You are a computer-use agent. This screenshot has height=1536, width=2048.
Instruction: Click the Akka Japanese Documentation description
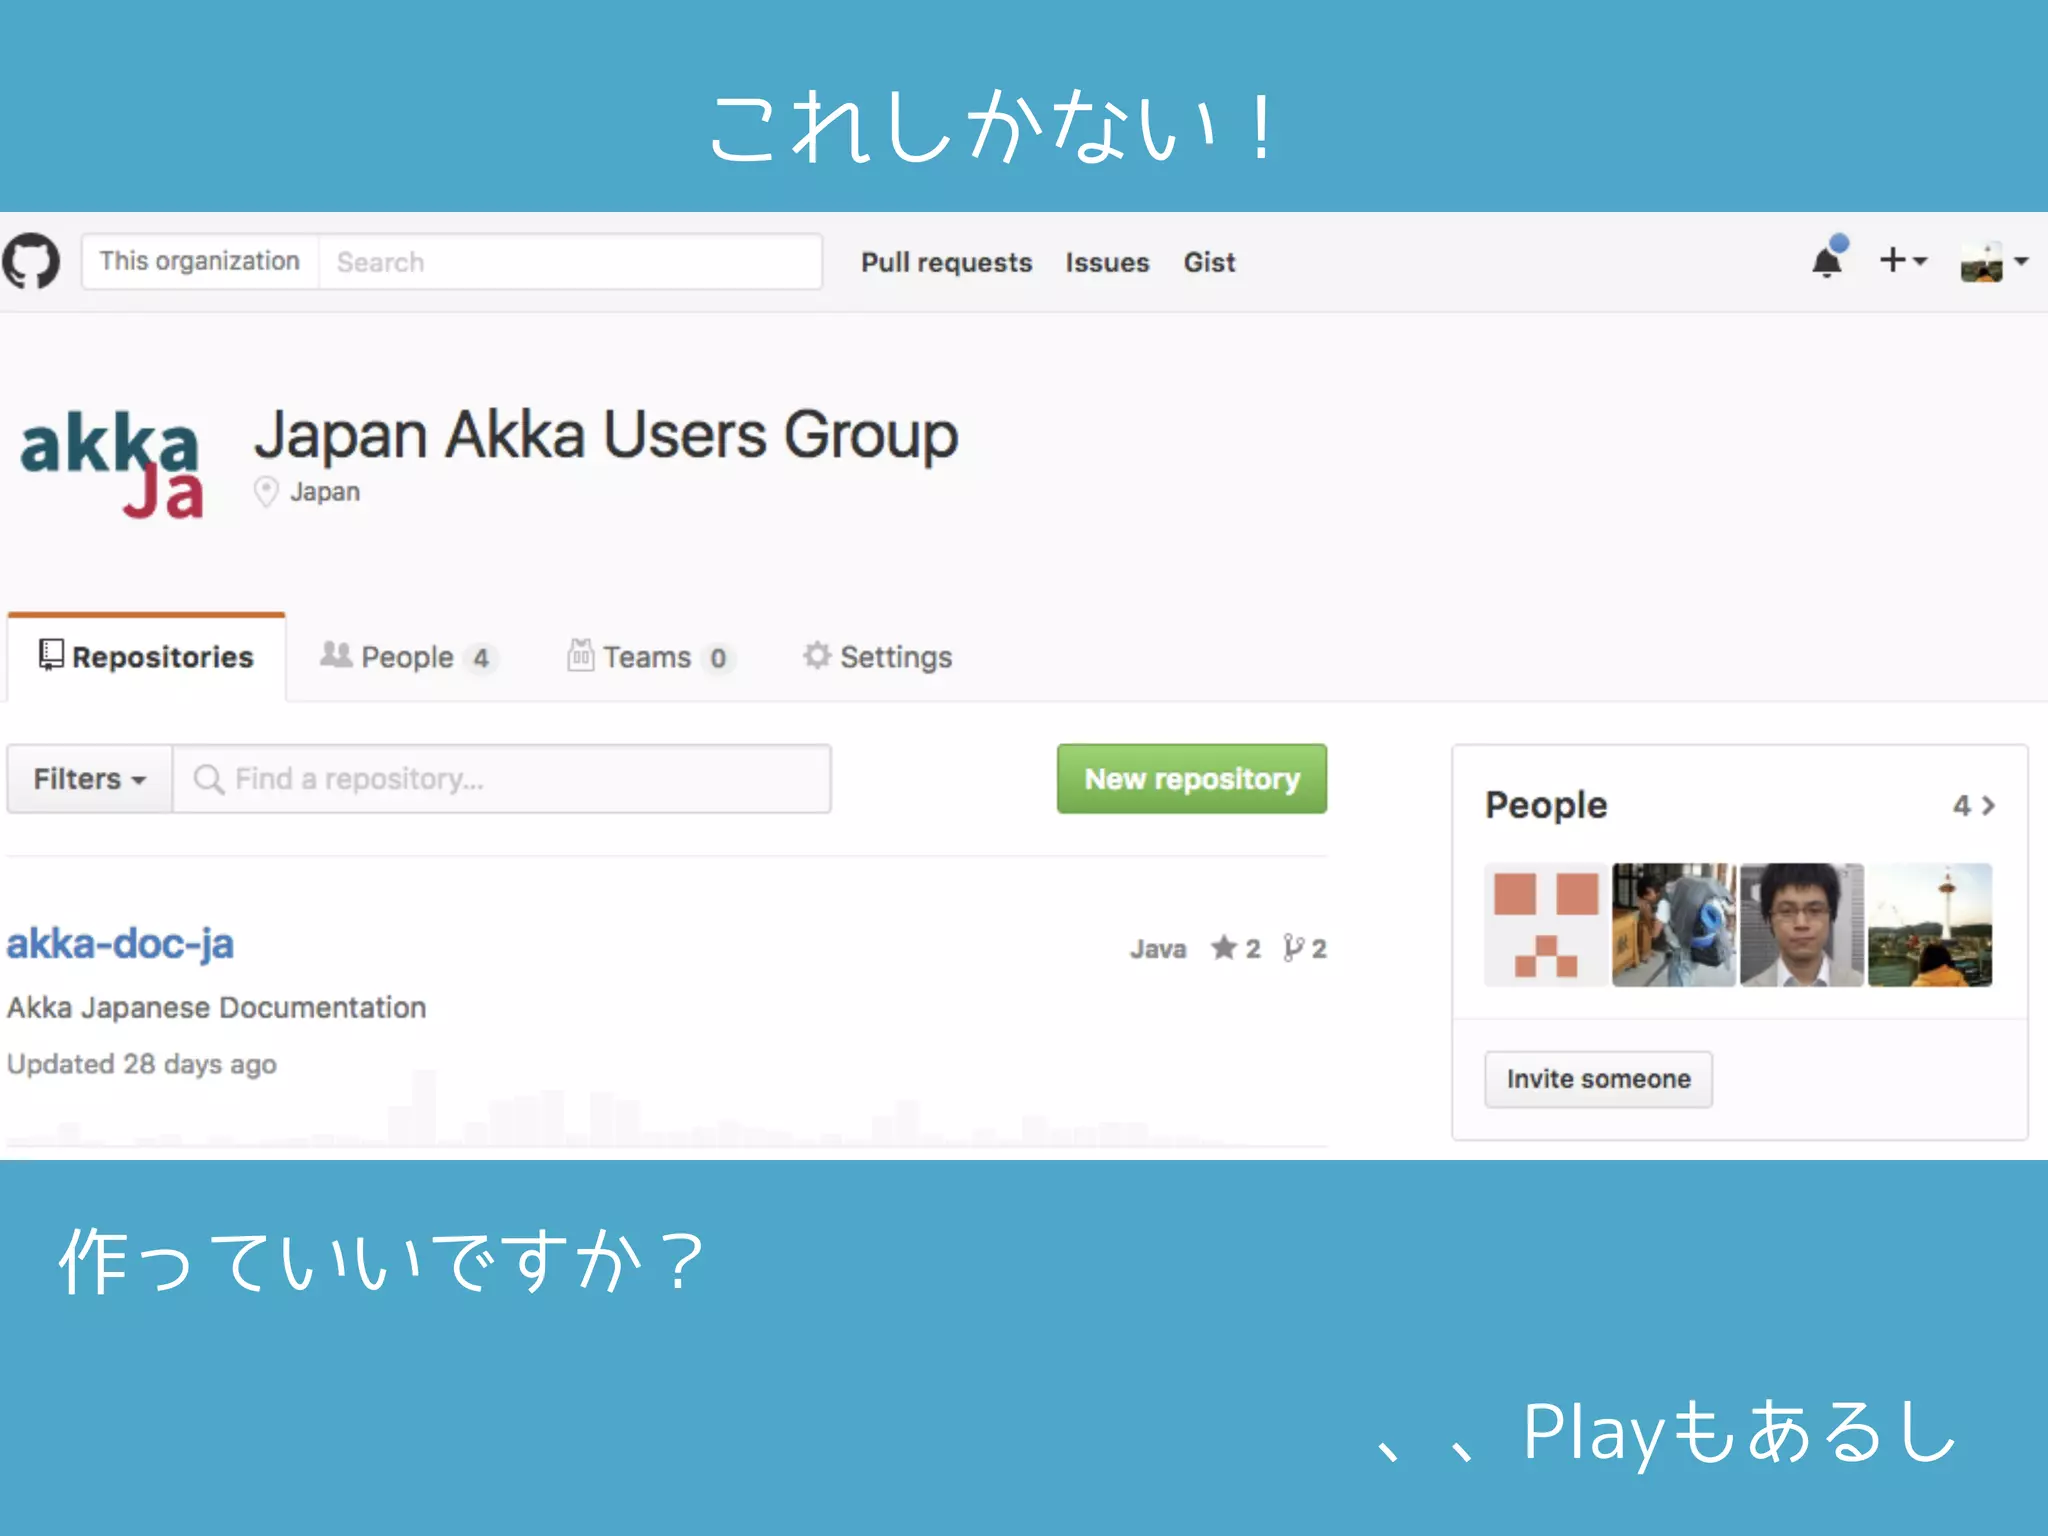[216, 1007]
